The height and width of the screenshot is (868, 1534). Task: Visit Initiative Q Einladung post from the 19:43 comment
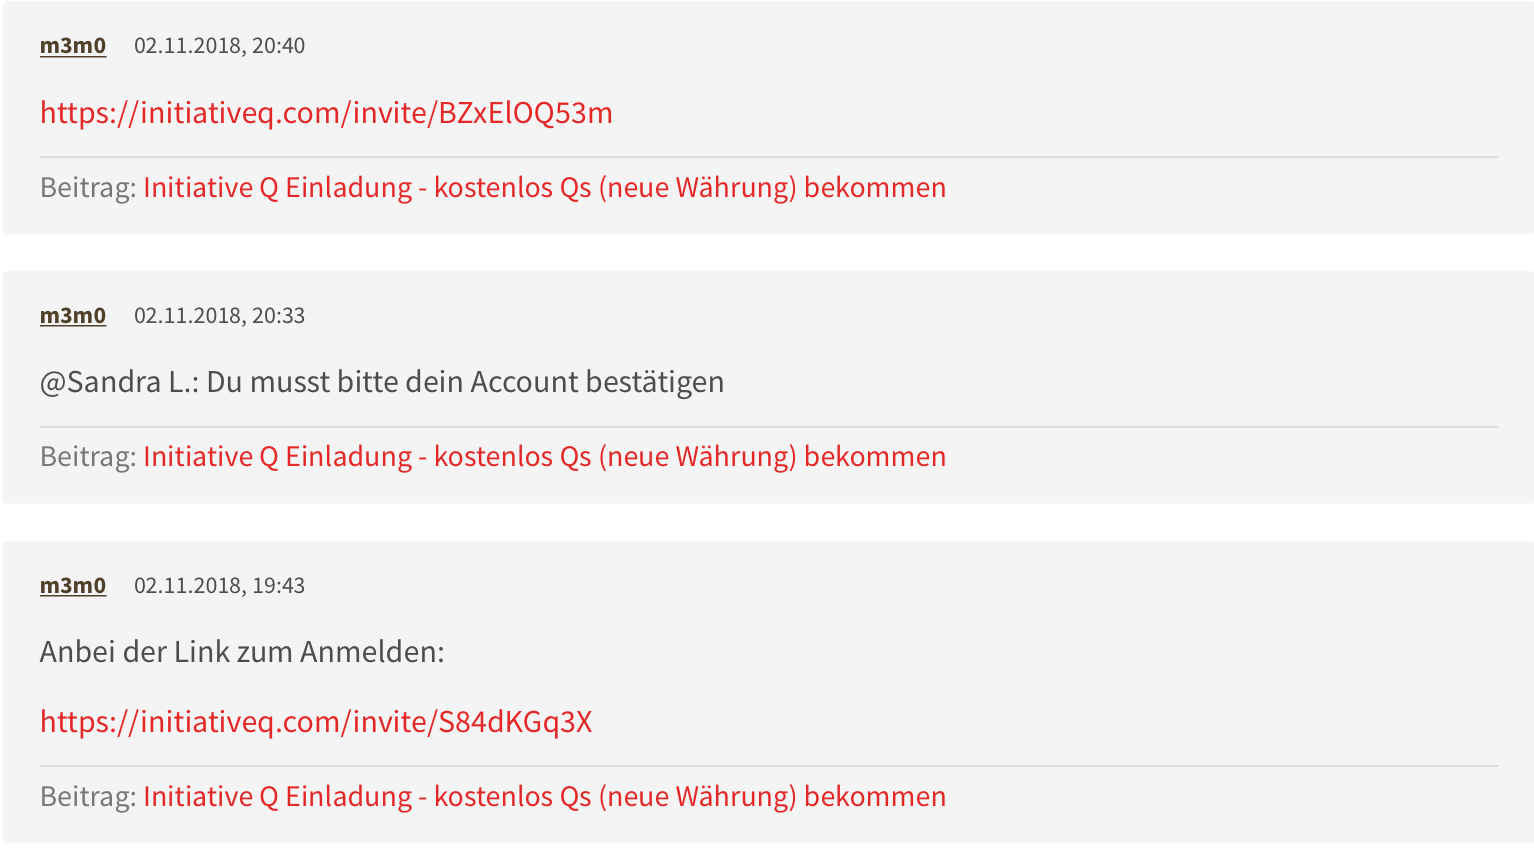(x=544, y=797)
